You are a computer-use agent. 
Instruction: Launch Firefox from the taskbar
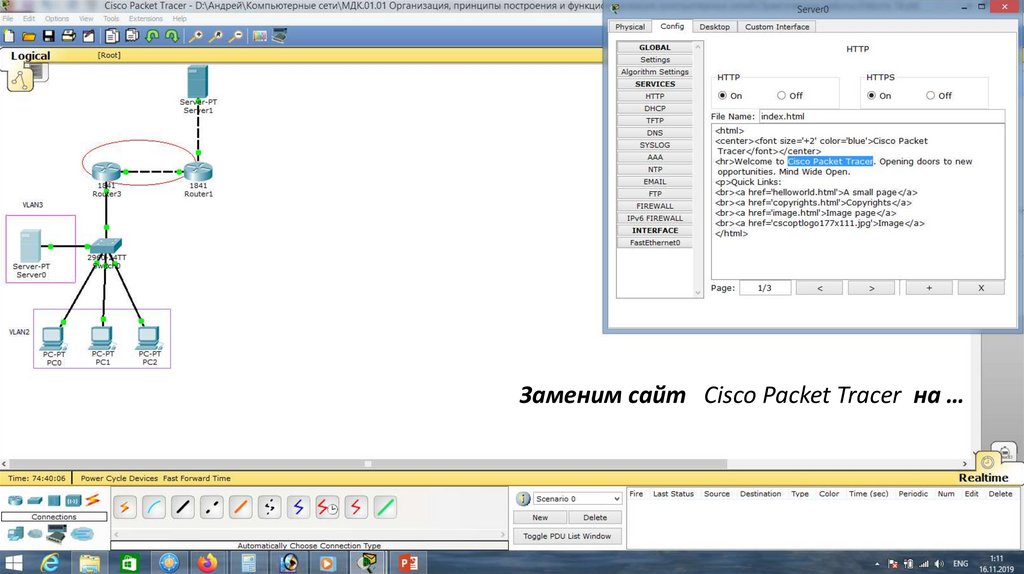208,562
